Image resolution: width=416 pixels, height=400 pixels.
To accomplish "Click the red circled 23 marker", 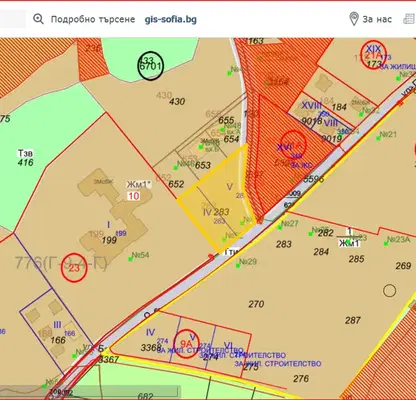I will 74,268.
